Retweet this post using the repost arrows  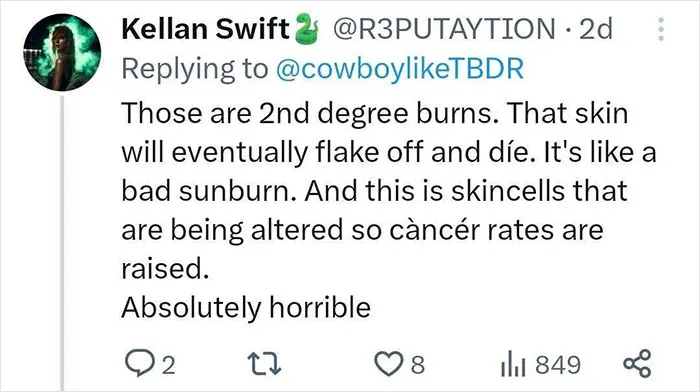click(264, 363)
